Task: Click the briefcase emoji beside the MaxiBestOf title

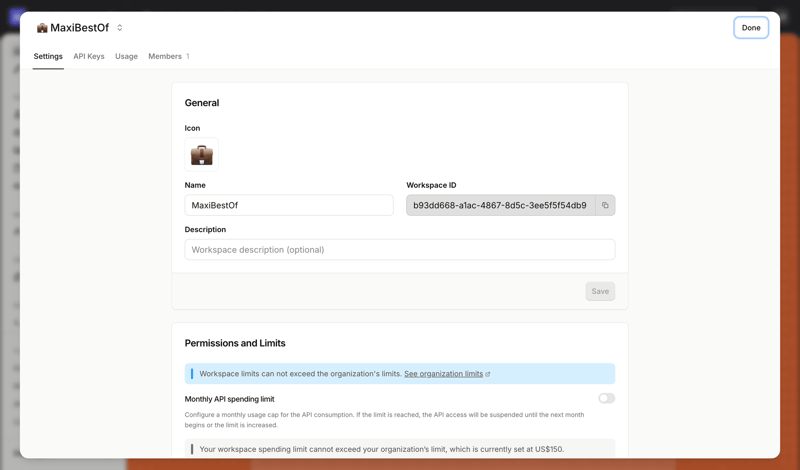Action: tap(42, 28)
